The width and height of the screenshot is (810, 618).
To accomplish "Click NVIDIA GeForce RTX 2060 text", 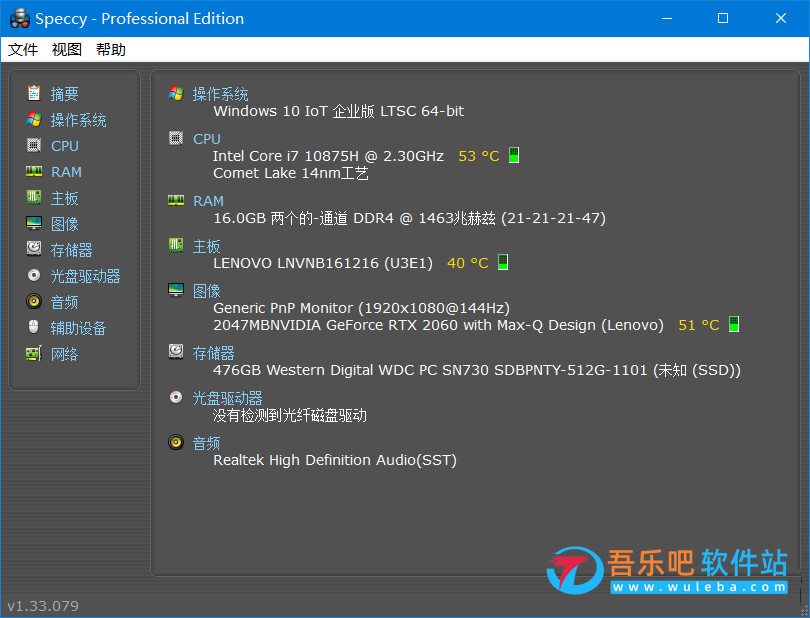I will pos(439,325).
